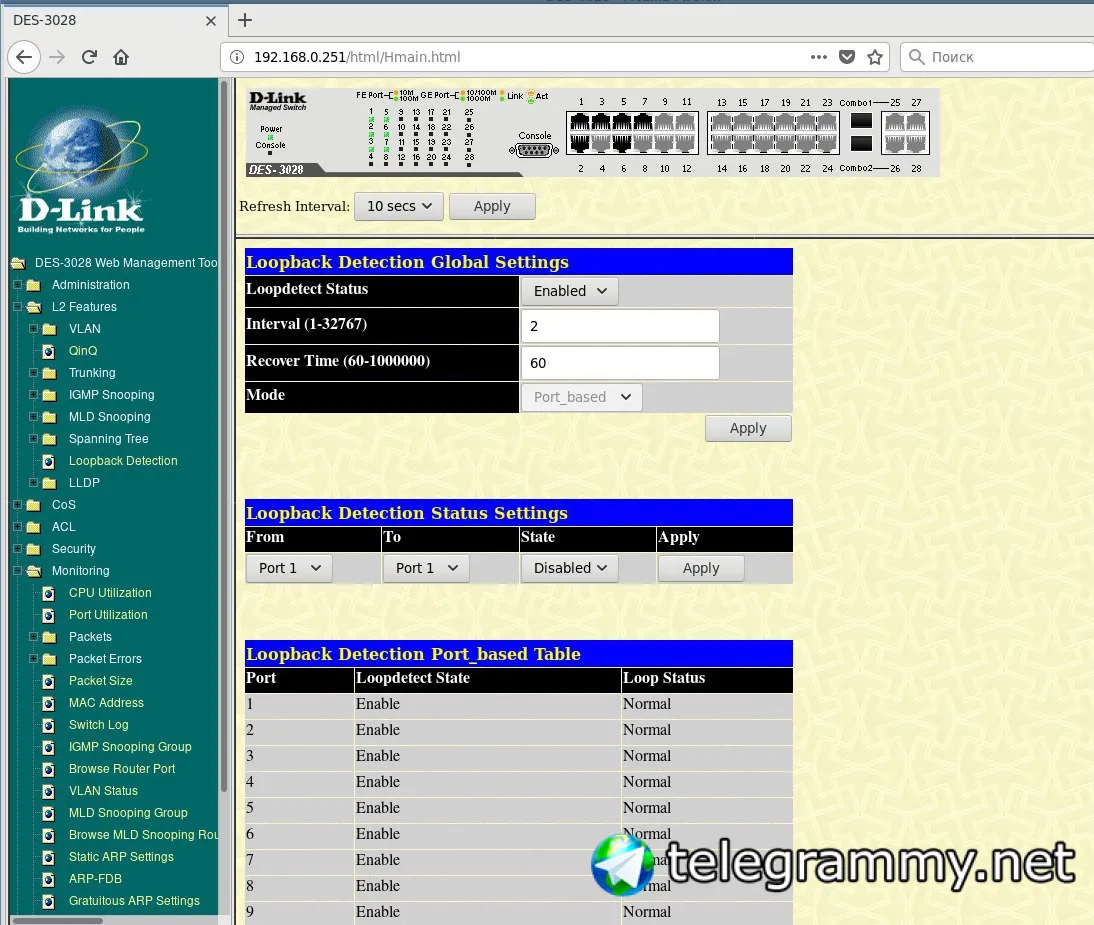Open the State Disabled dropdown
This screenshot has width=1094, height=925.
pos(569,568)
